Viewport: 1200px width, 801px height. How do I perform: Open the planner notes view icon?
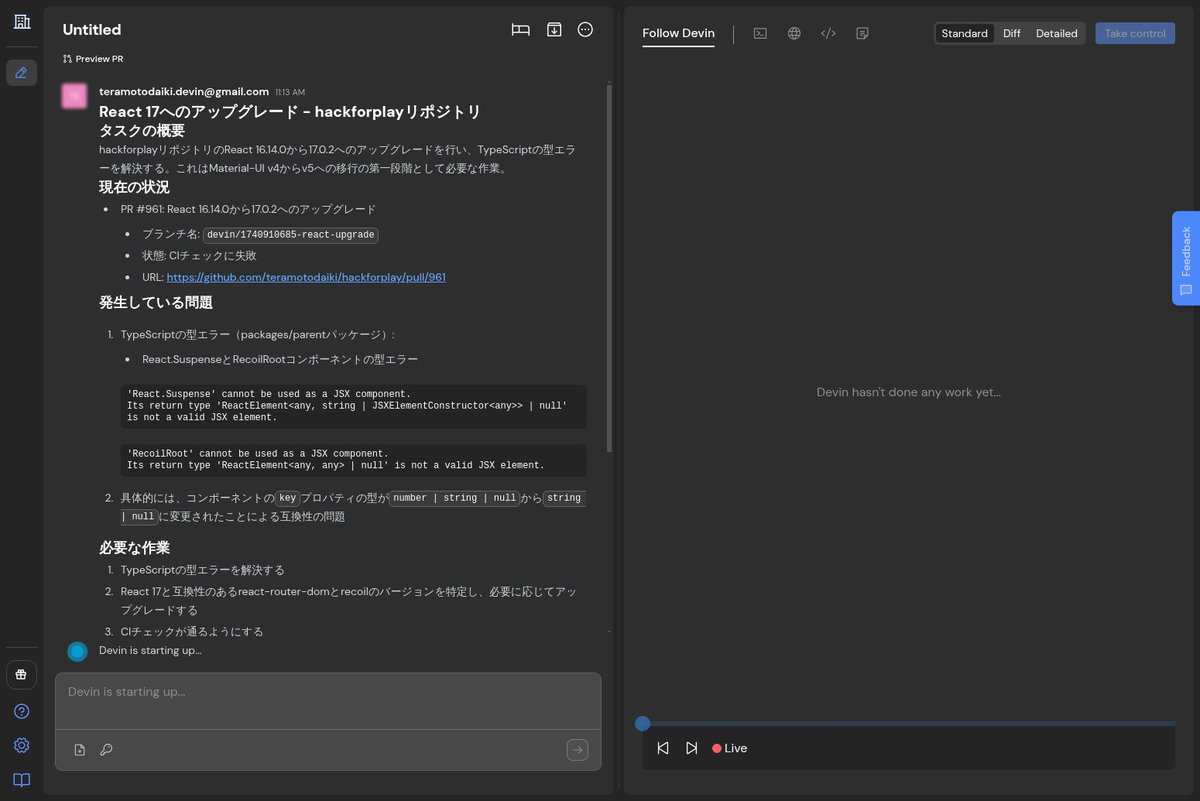pyautogui.click(x=862, y=33)
